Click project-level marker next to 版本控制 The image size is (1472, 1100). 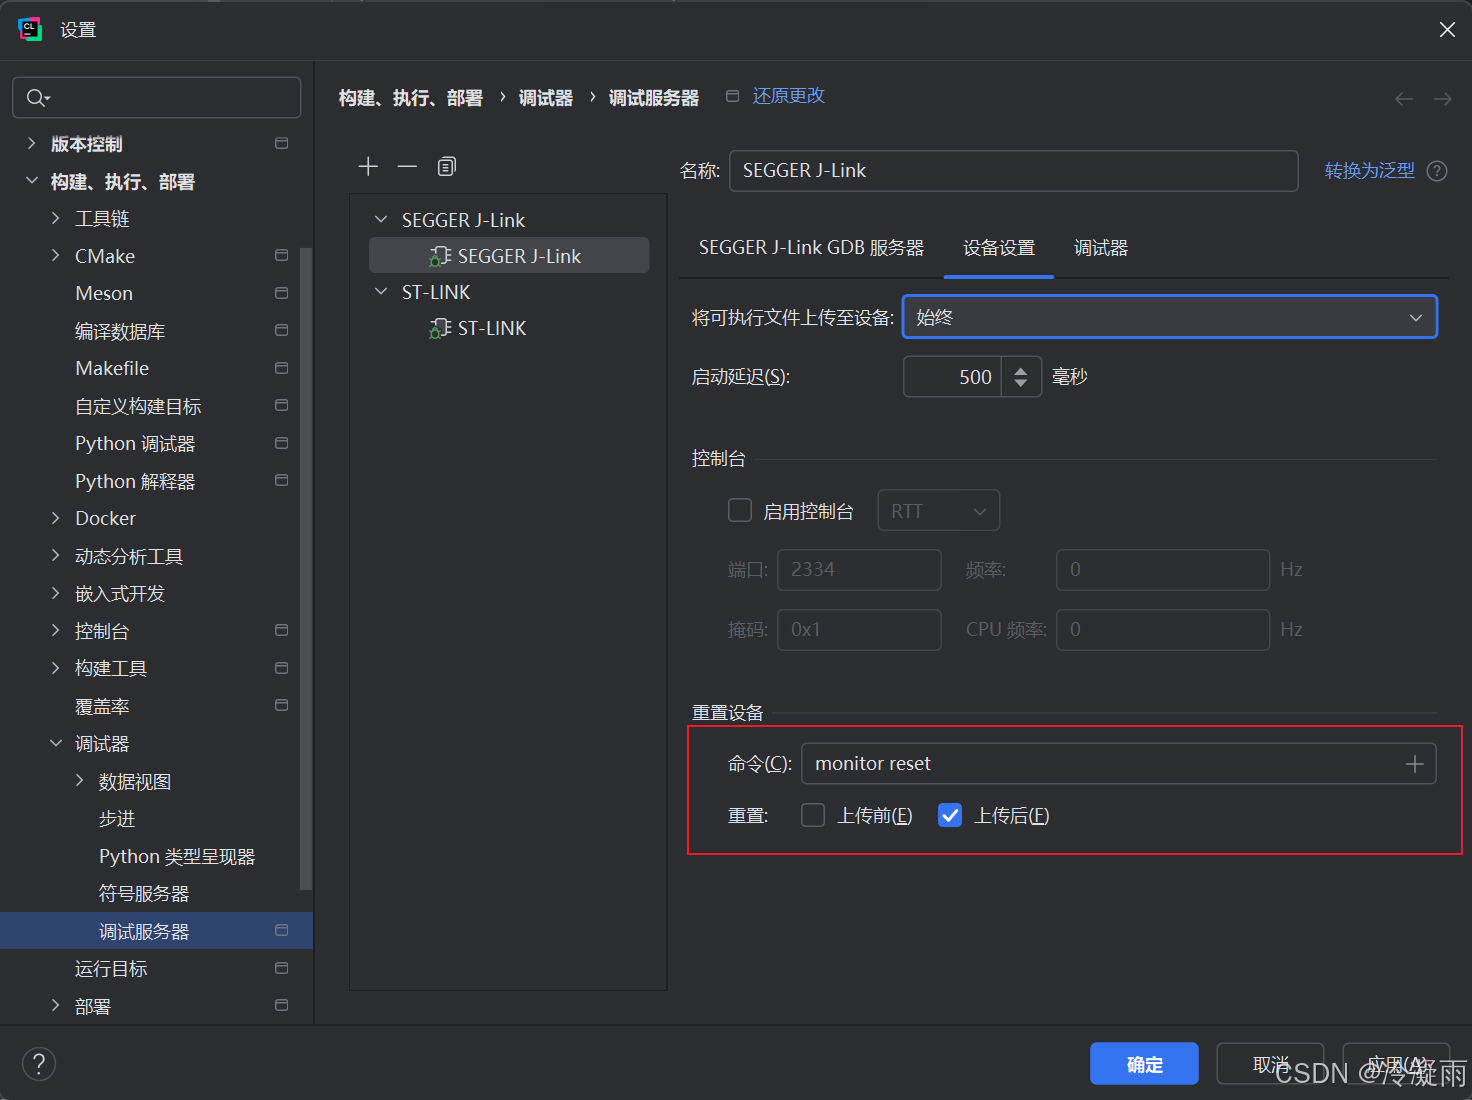click(x=282, y=144)
